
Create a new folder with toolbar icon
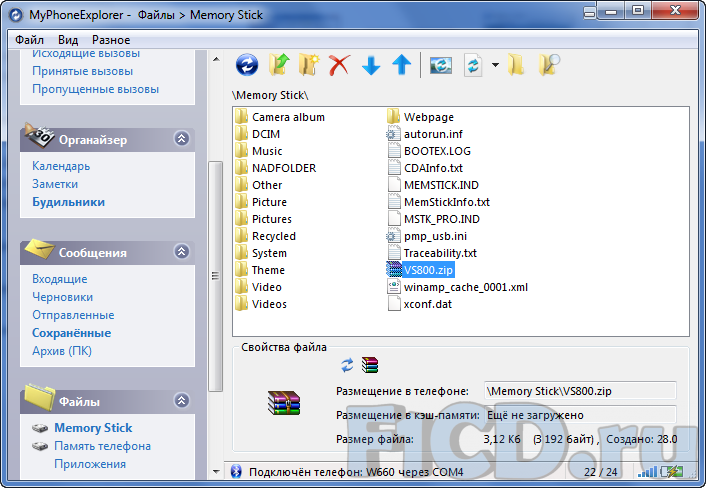coord(309,65)
